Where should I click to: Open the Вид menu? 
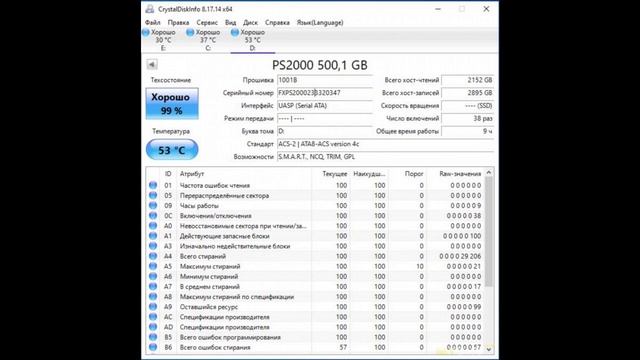click(231, 22)
